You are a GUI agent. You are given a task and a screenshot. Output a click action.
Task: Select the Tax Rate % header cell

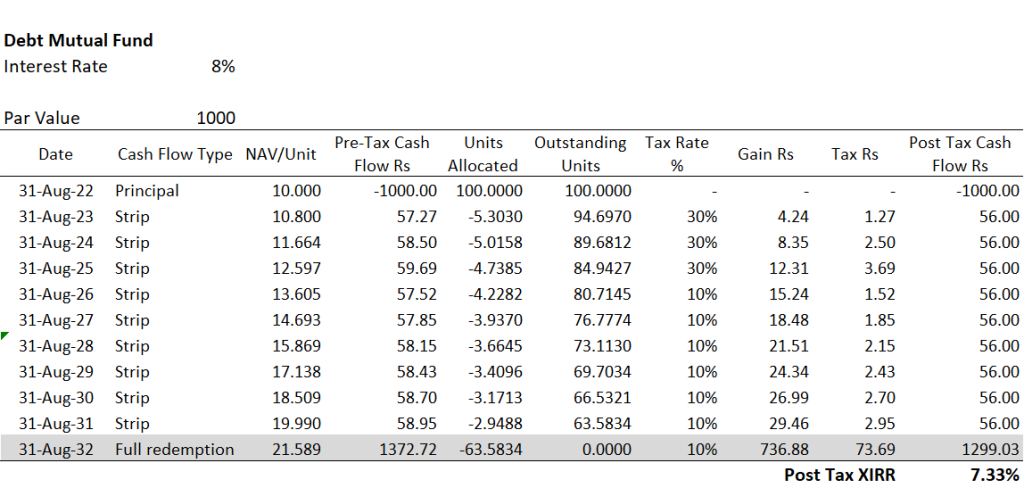click(676, 154)
